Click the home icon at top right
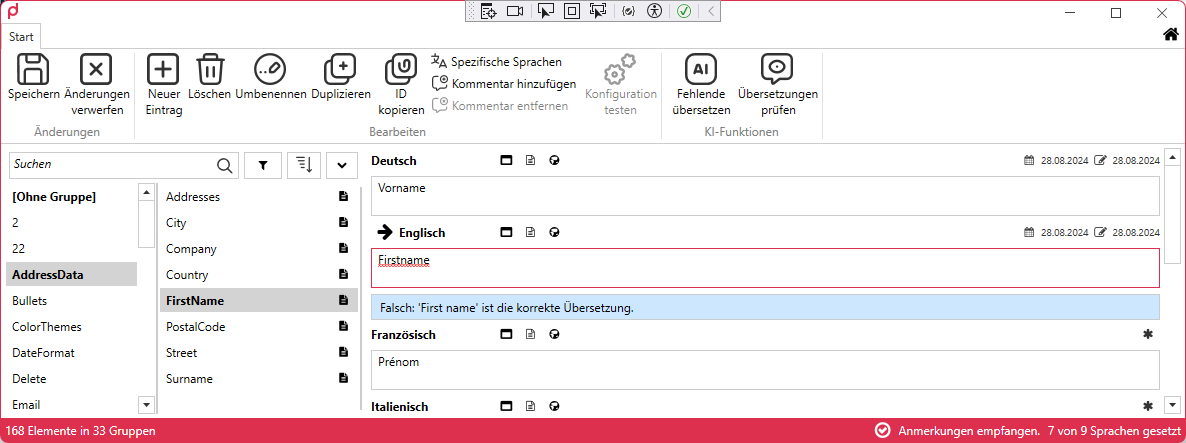This screenshot has height=443, width=1186. tap(1170, 34)
